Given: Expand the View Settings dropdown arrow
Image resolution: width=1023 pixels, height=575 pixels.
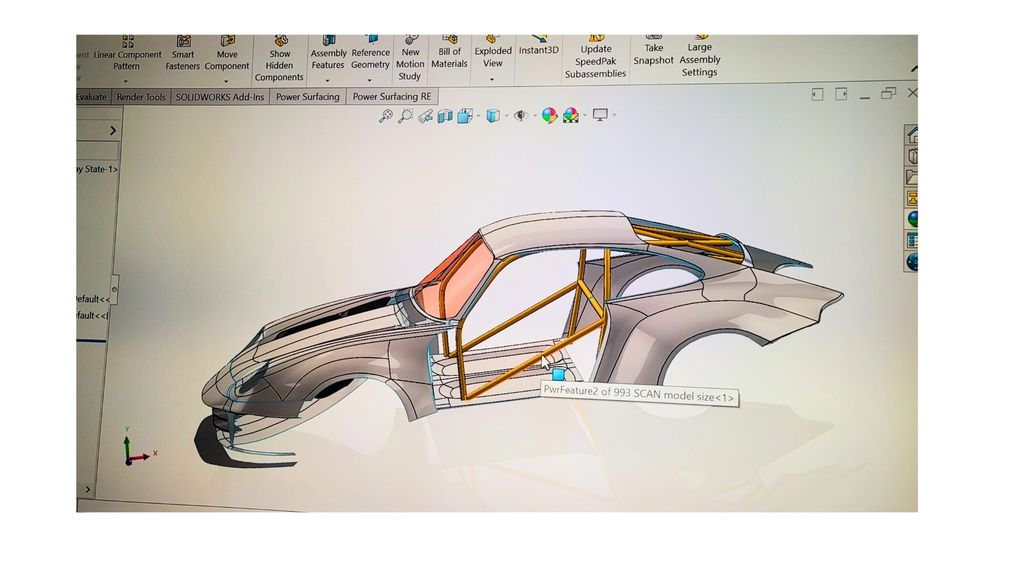Looking at the screenshot, I should 614,115.
